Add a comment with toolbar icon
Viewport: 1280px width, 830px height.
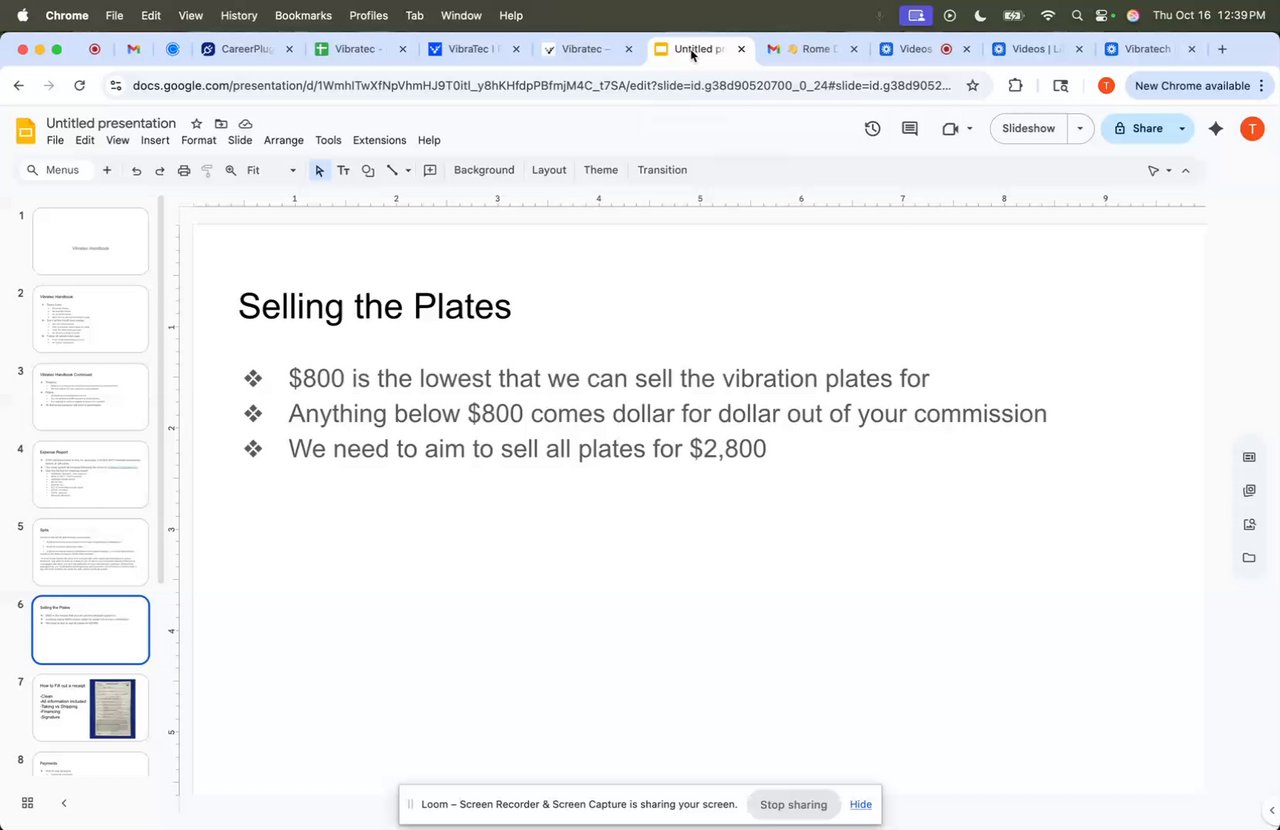(x=430, y=171)
